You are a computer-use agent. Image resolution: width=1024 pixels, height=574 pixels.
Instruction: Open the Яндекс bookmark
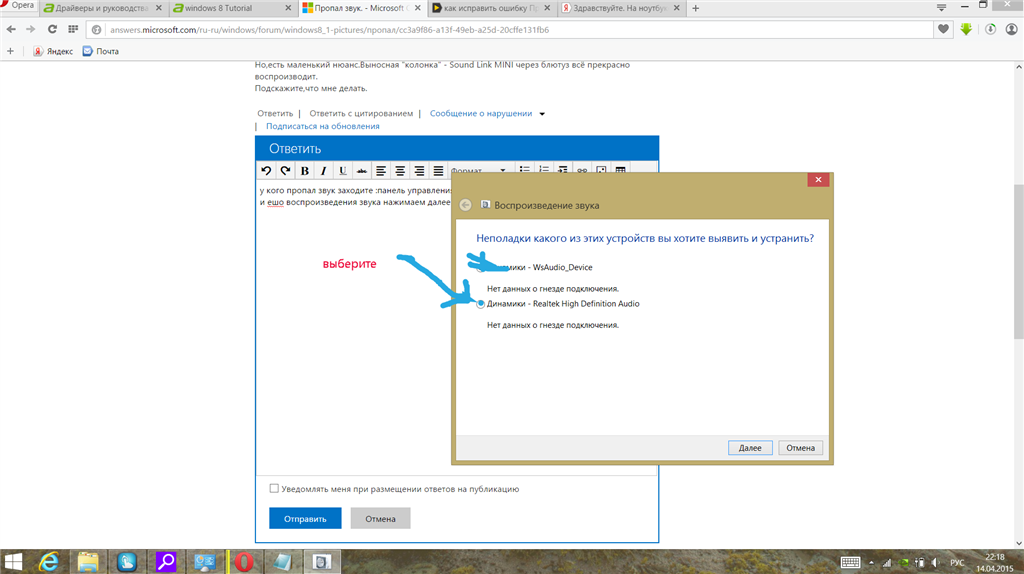coord(53,51)
